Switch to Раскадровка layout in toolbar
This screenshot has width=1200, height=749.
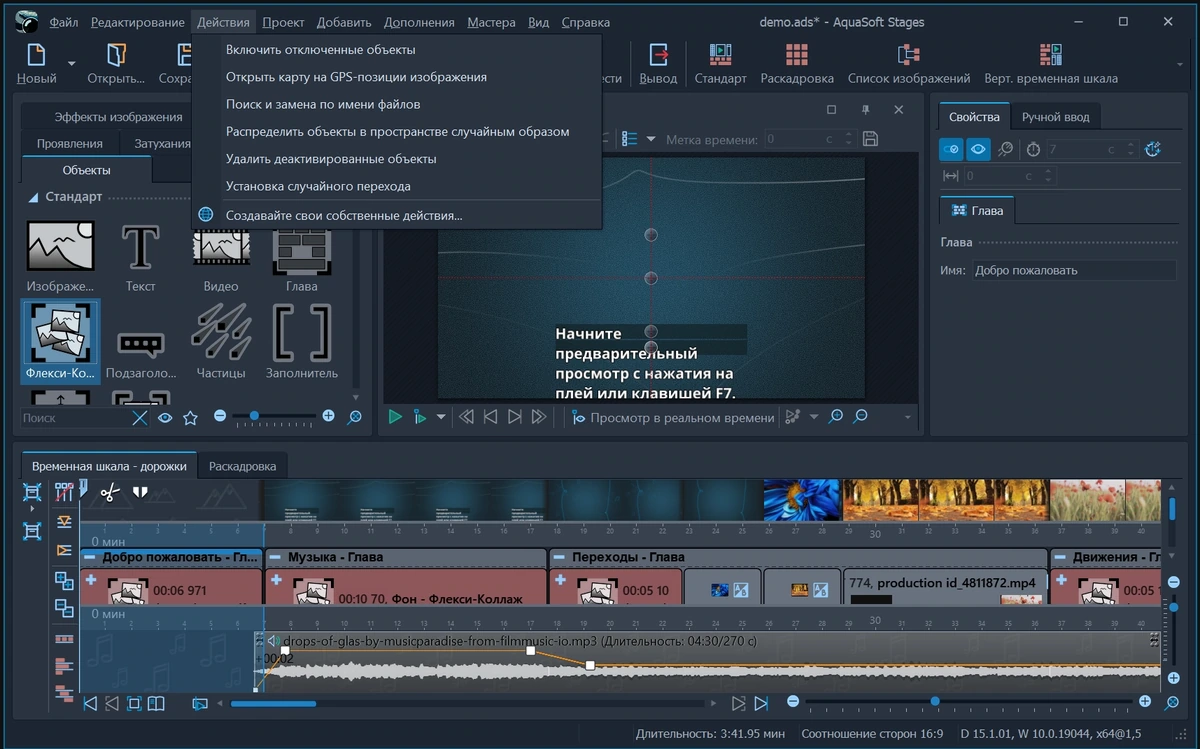tap(797, 64)
